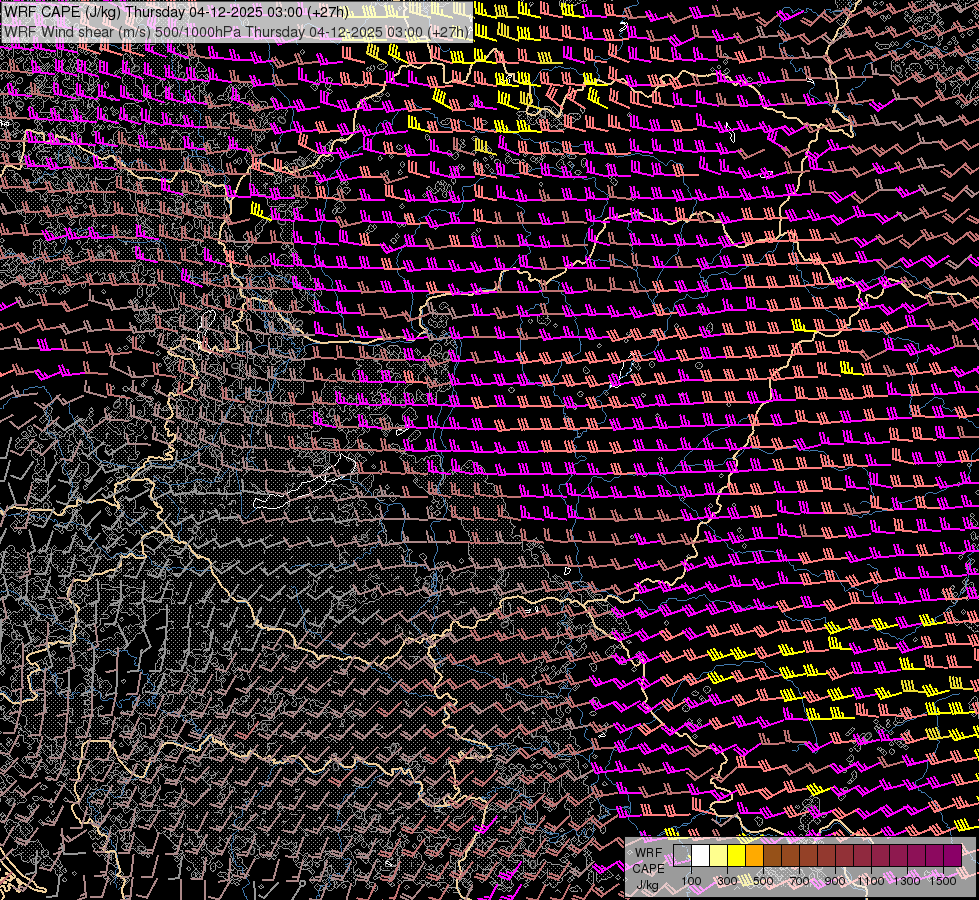Click the 900 legend value
Image resolution: width=979 pixels, height=900 pixels.
835,881
